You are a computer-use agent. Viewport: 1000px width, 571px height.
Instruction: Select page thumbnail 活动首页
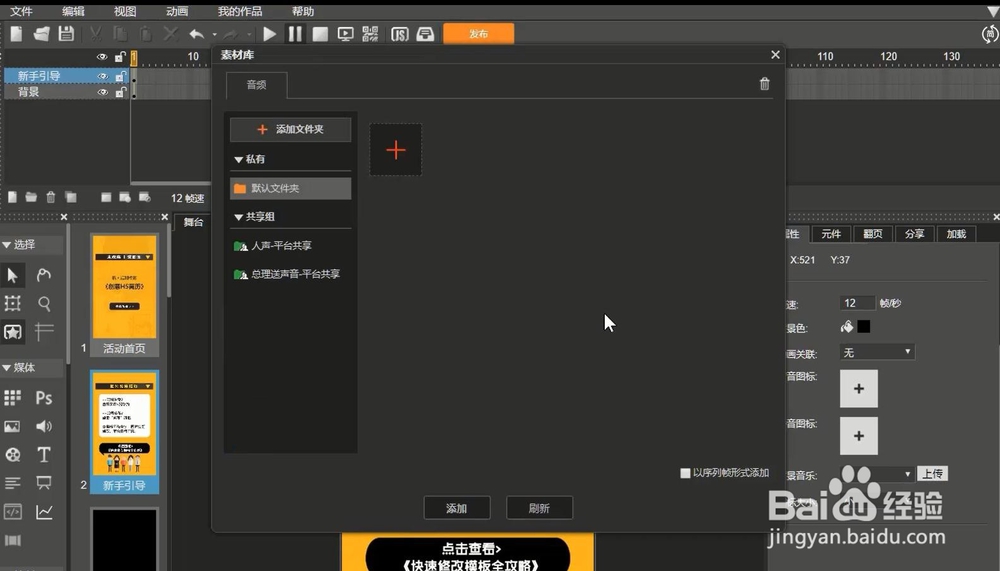[124, 295]
